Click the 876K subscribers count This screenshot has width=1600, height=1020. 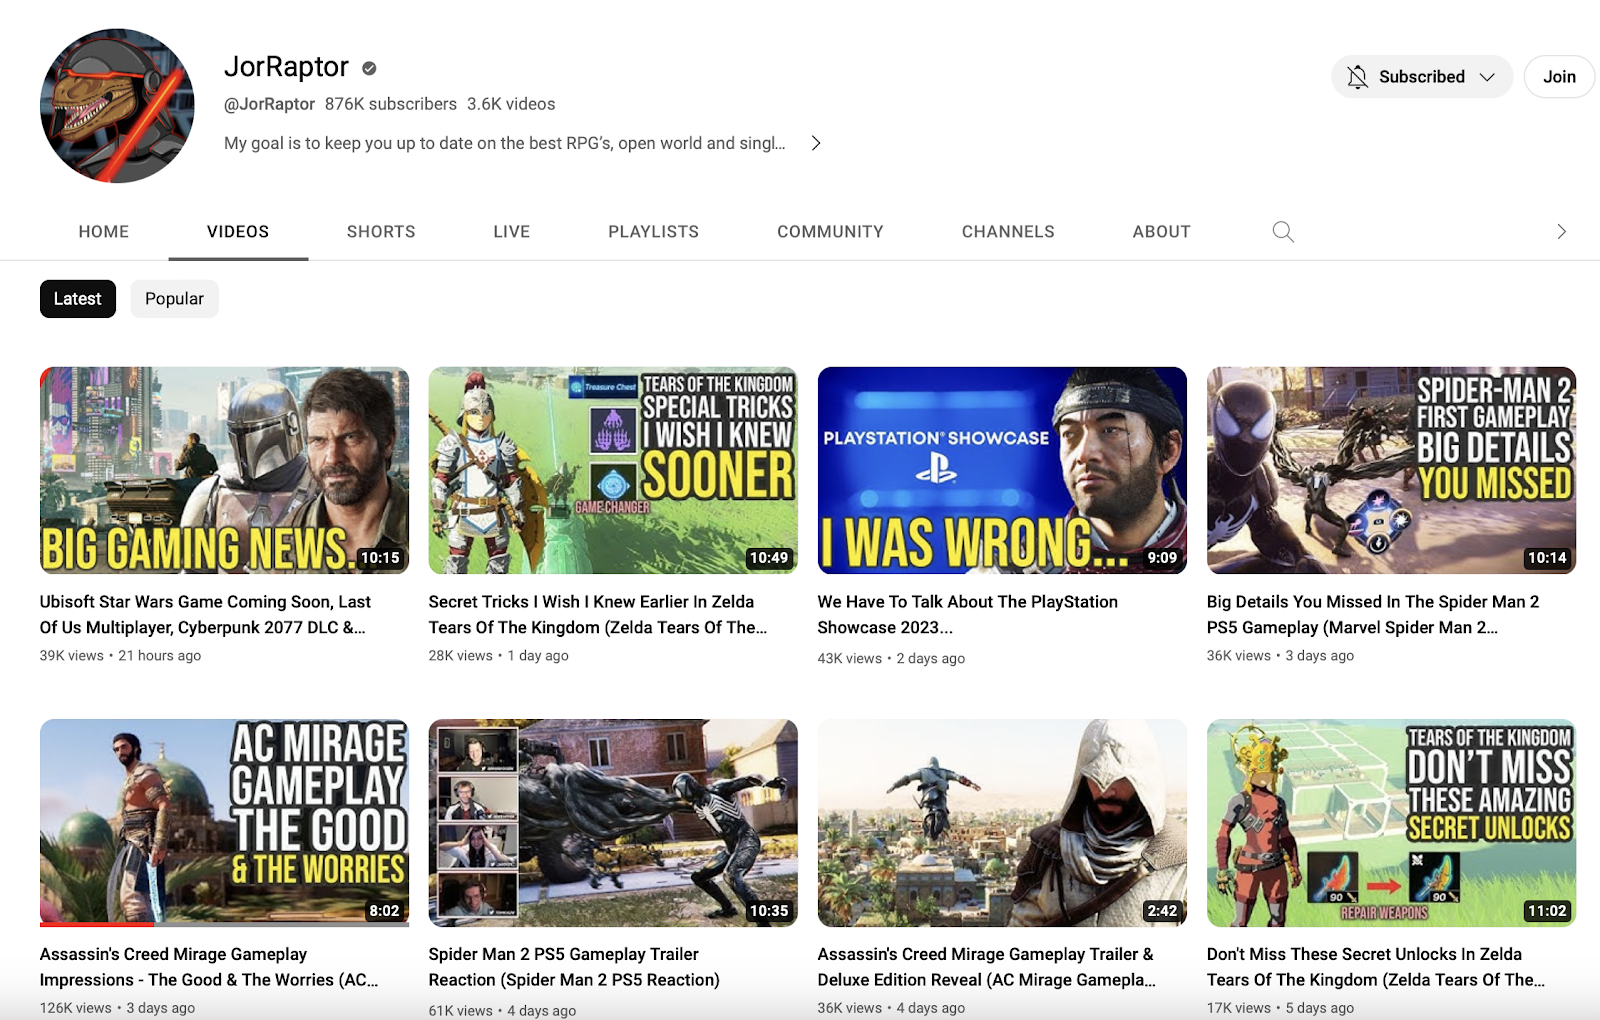click(x=391, y=104)
